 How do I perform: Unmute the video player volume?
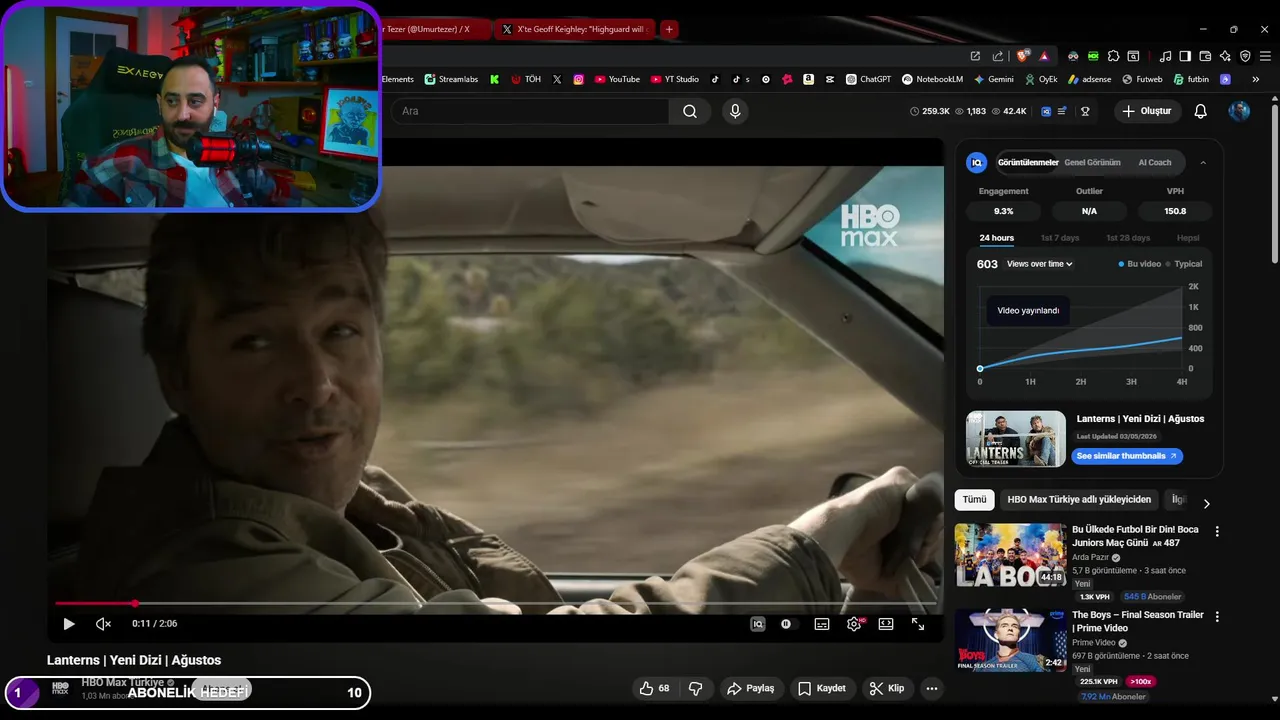click(103, 624)
